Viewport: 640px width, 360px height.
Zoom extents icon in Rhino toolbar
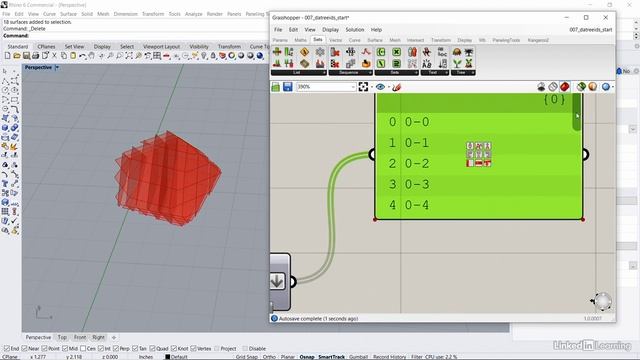pos(129,56)
